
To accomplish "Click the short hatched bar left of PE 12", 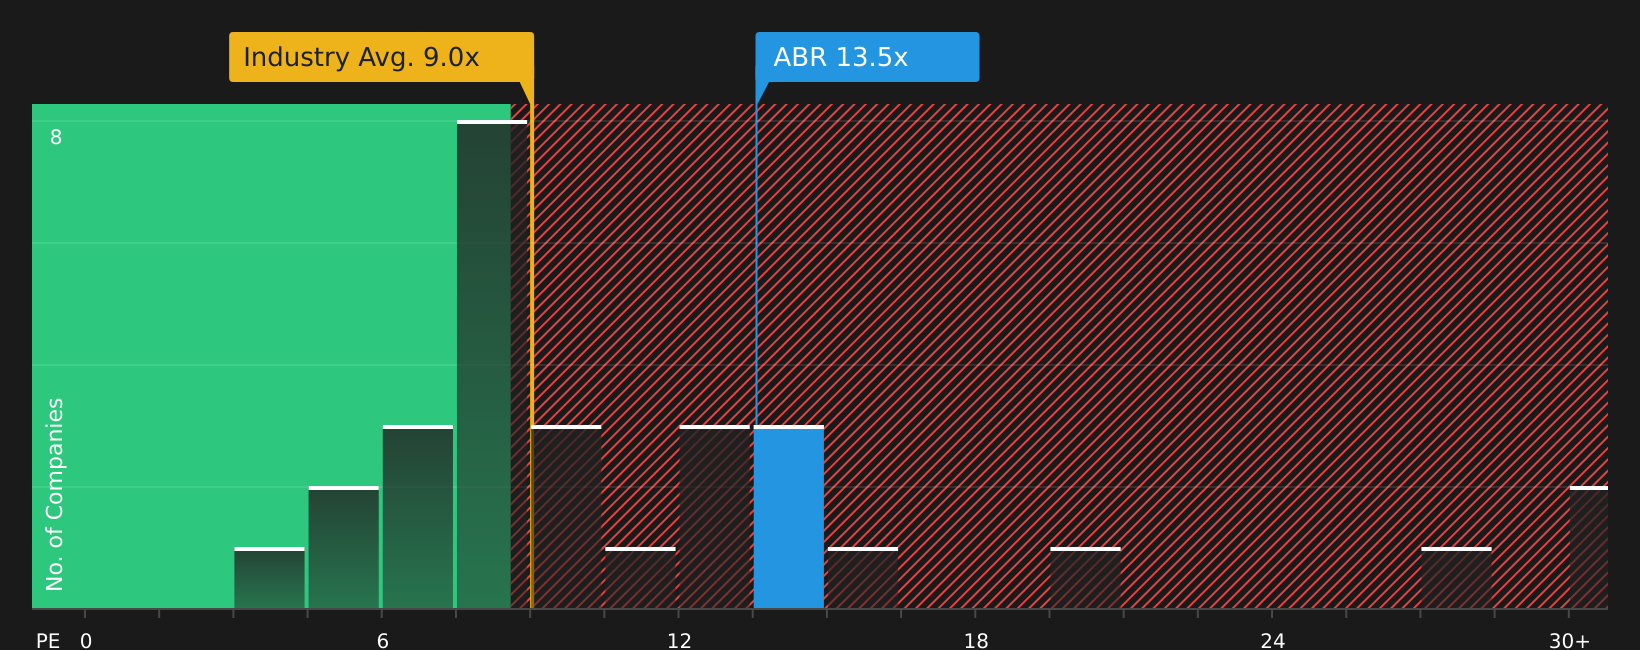I will [x=640, y=578].
